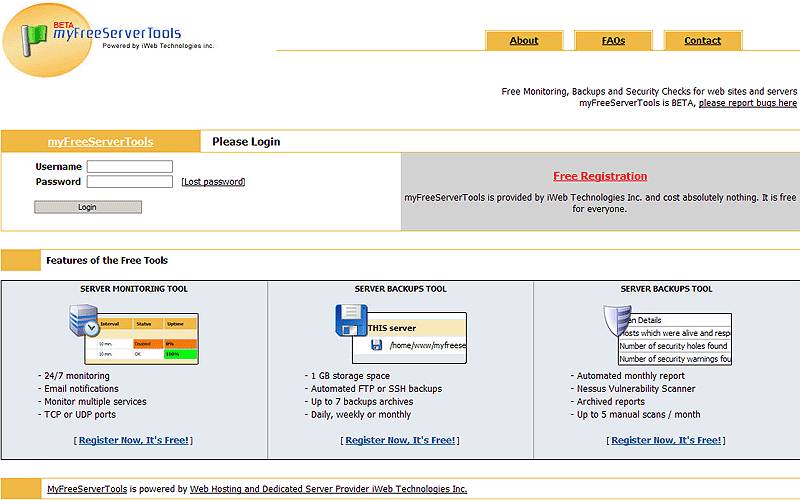The height and width of the screenshot is (500, 800).
Task: Open the About tab
Action: tap(524, 40)
